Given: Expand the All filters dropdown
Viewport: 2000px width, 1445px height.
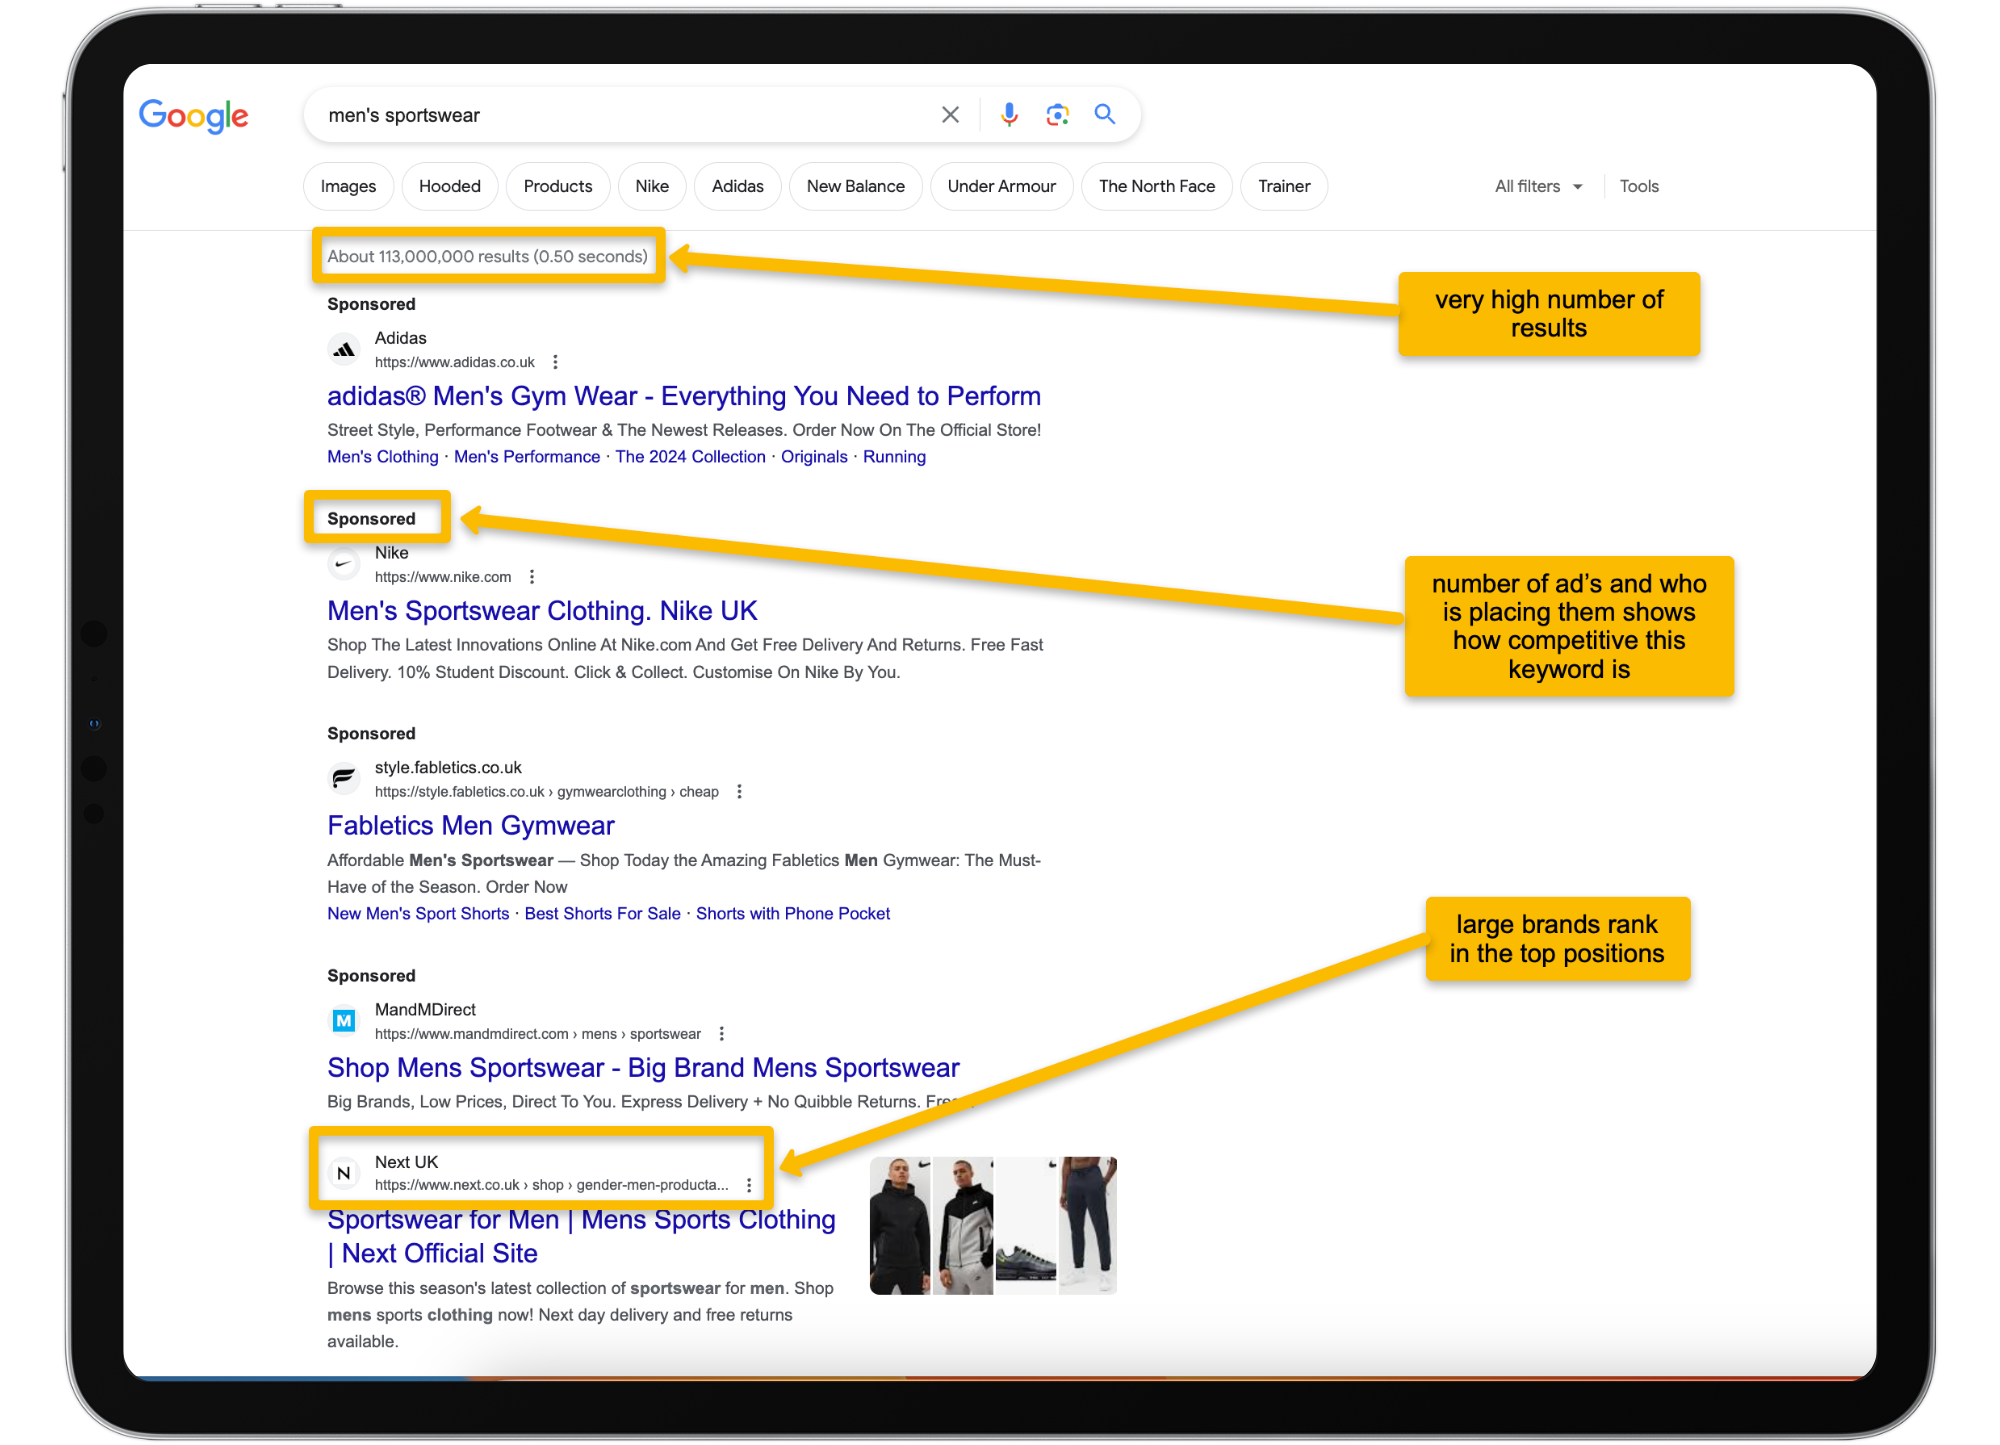Looking at the screenshot, I should [1539, 186].
